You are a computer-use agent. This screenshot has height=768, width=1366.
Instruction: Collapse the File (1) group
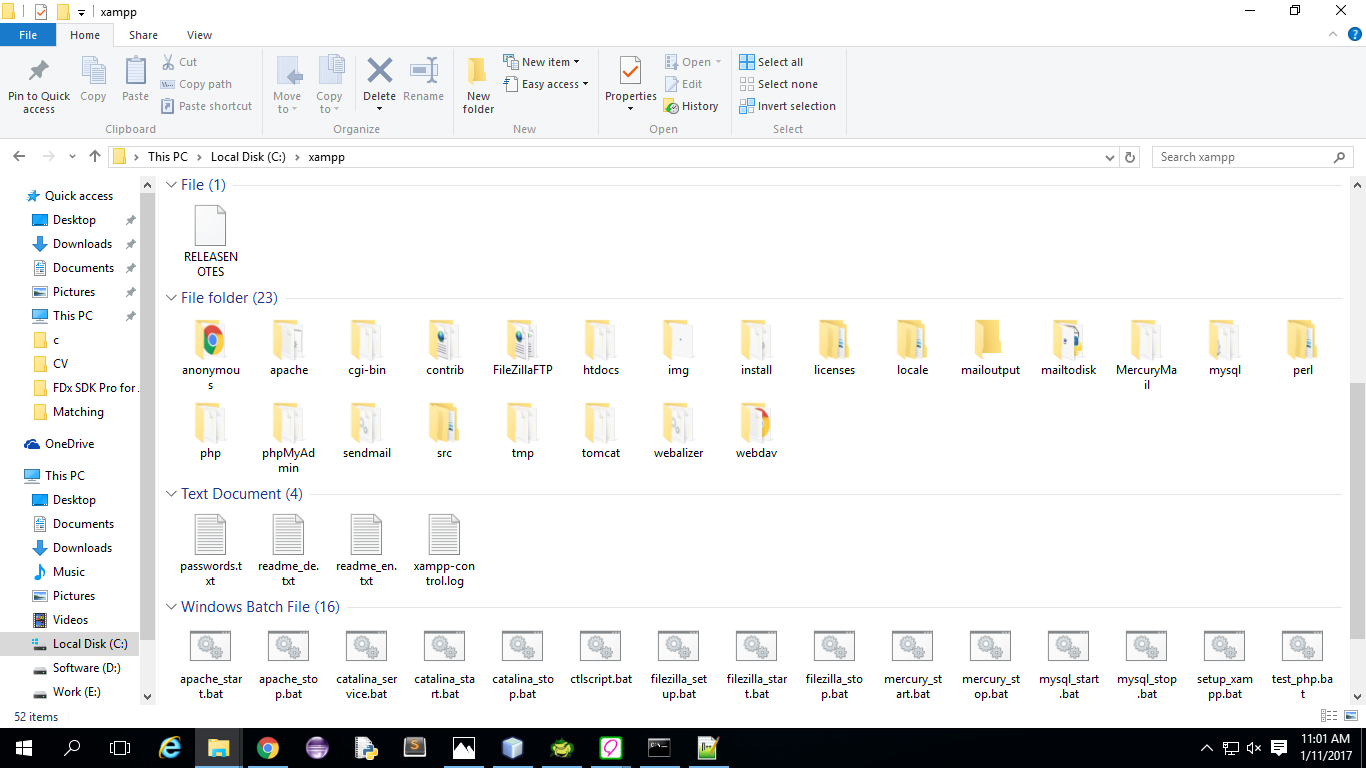click(172, 185)
